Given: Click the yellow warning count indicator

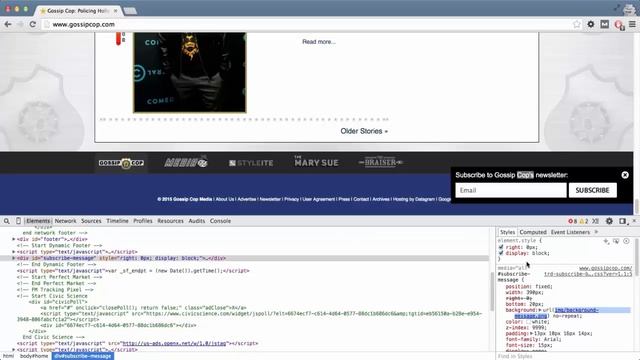Looking at the screenshot, I should coord(584,221).
